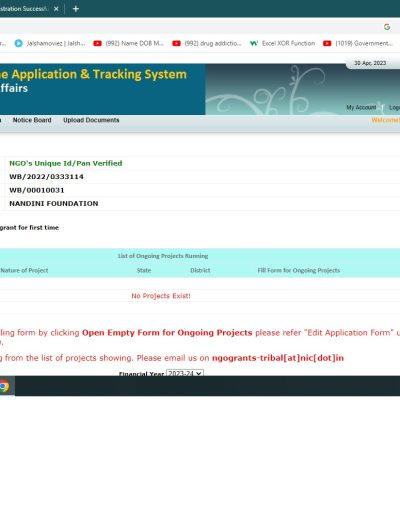Click the State column header
The image size is (400, 516).
point(144,270)
